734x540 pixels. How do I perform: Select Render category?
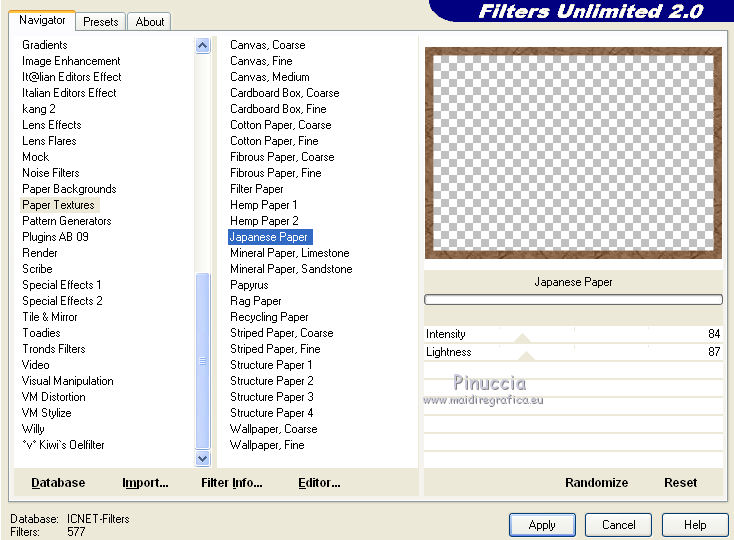(x=40, y=253)
